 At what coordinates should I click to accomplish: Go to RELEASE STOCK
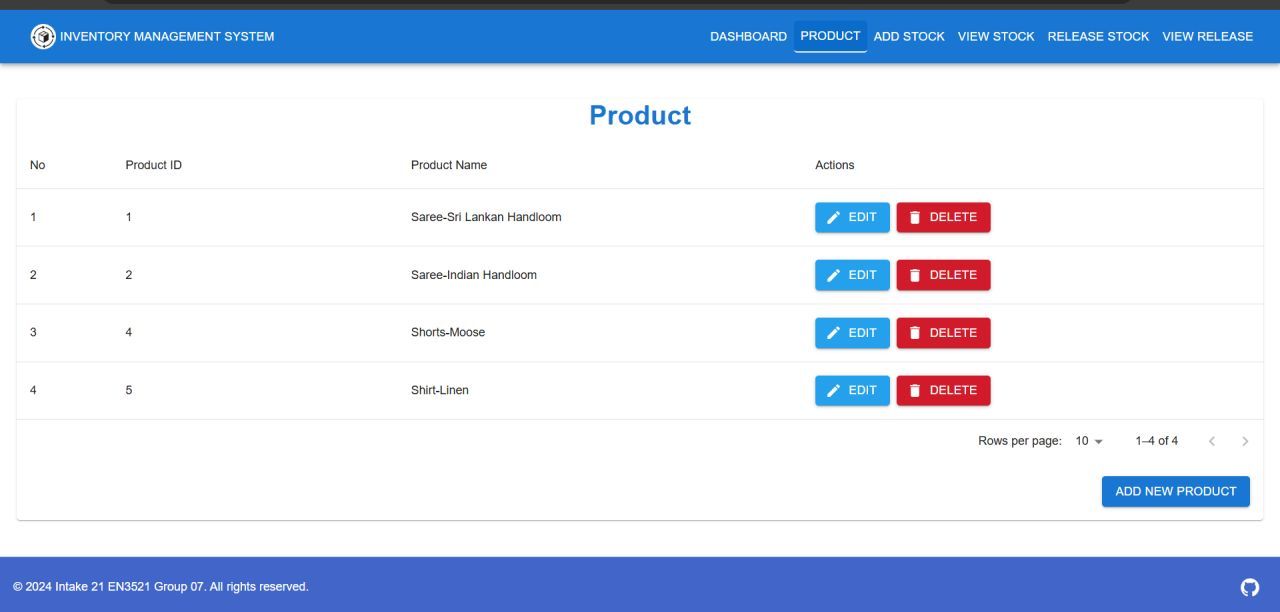click(1098, 36)
